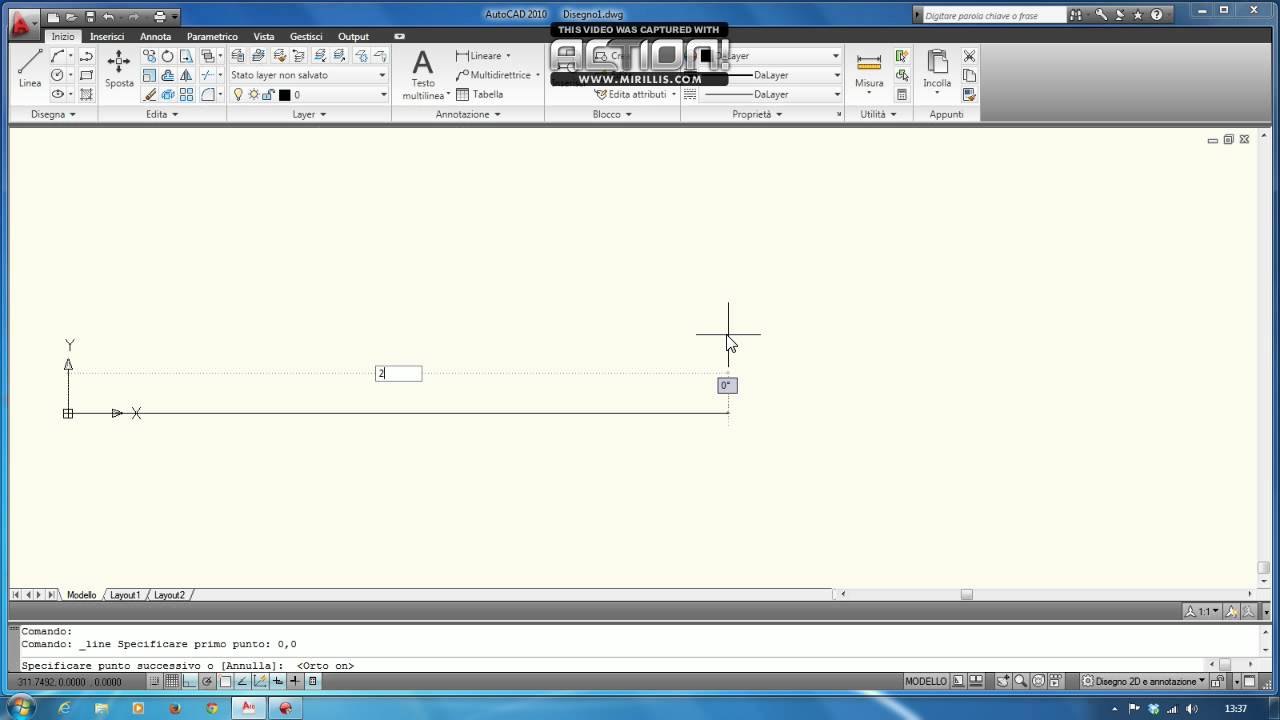Image resolution: width=1280 pixels, height=720 pixels.
Task: Open the Windows Start button
Action: [x=20, y=708]
